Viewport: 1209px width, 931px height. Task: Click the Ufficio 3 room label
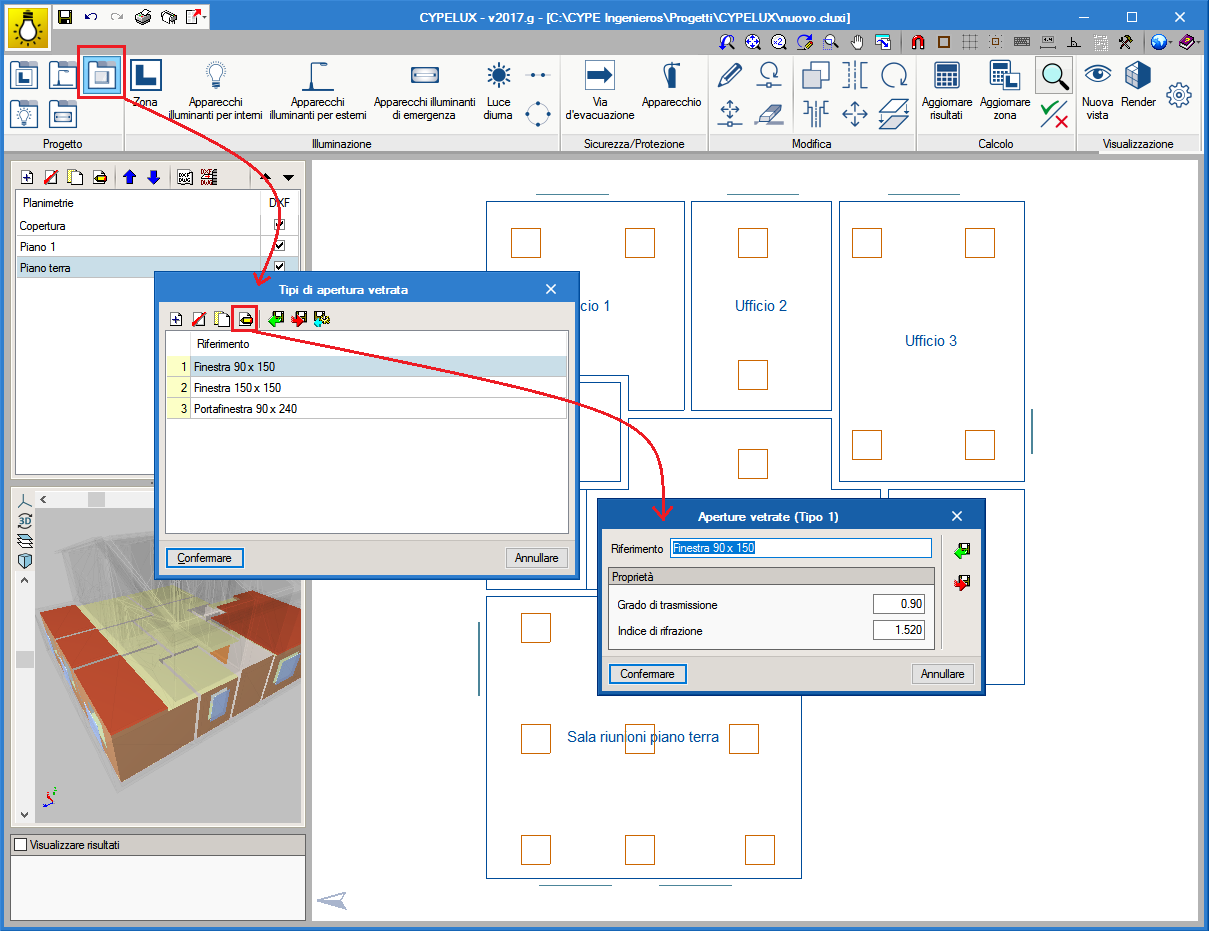click(931, 341)
